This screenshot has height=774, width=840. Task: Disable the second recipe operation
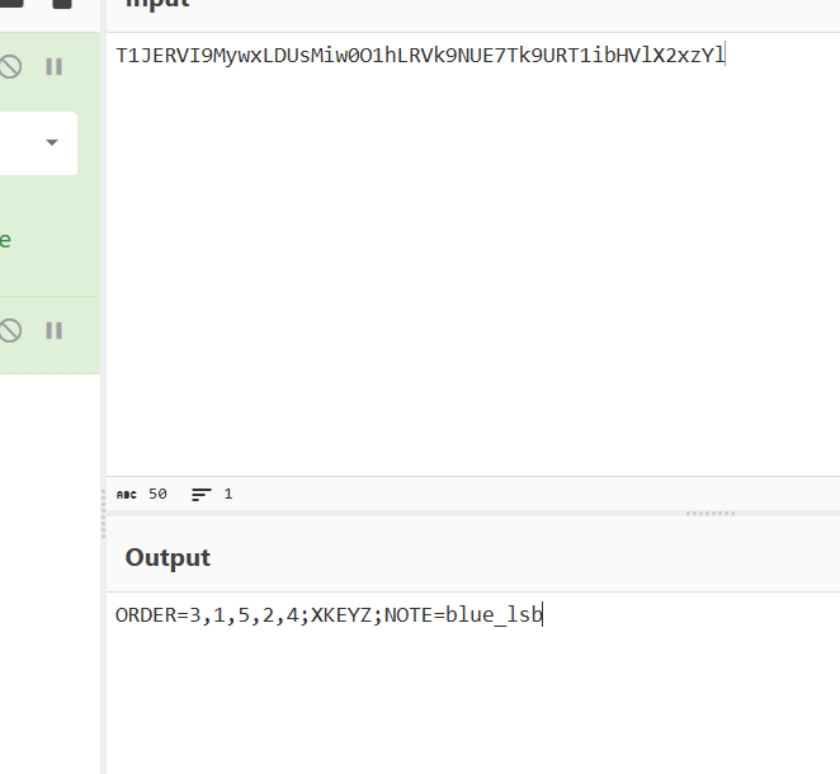click(x=11, y=330)
